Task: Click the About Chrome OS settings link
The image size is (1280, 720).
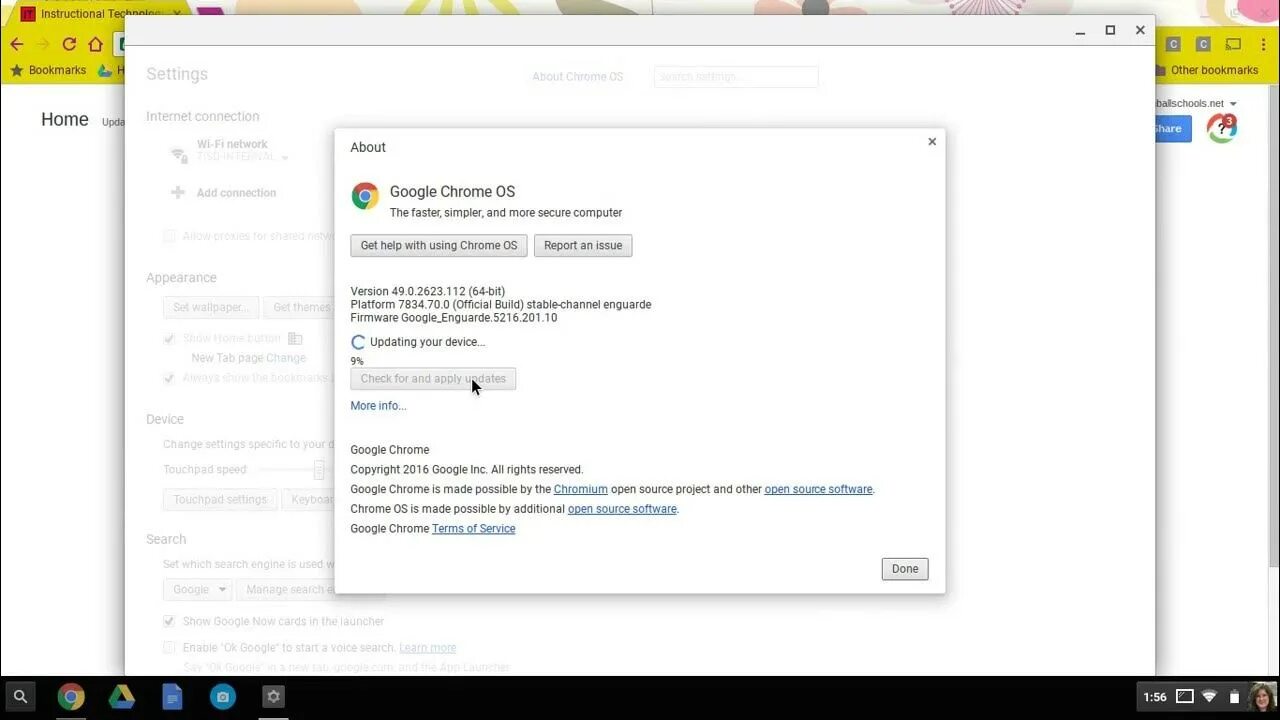Action: (577, 77)
